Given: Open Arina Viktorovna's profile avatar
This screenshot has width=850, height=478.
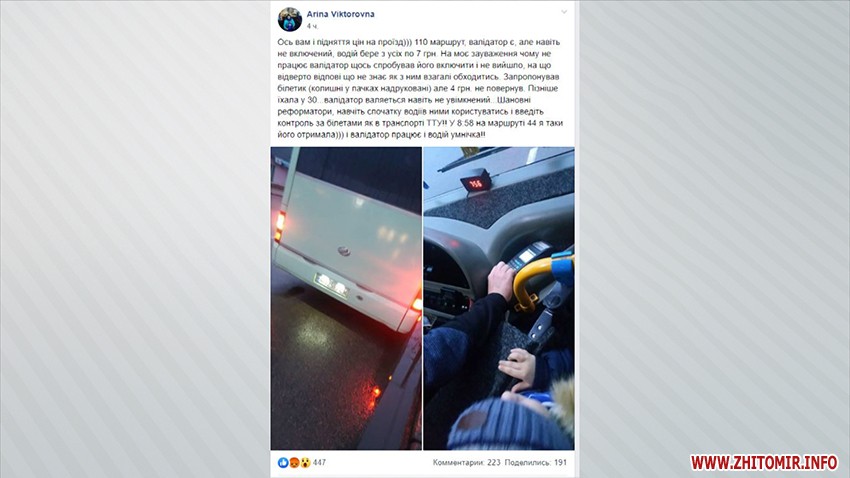Looking at the screenshot, I should pyautogui.click(x=289, y=20).
